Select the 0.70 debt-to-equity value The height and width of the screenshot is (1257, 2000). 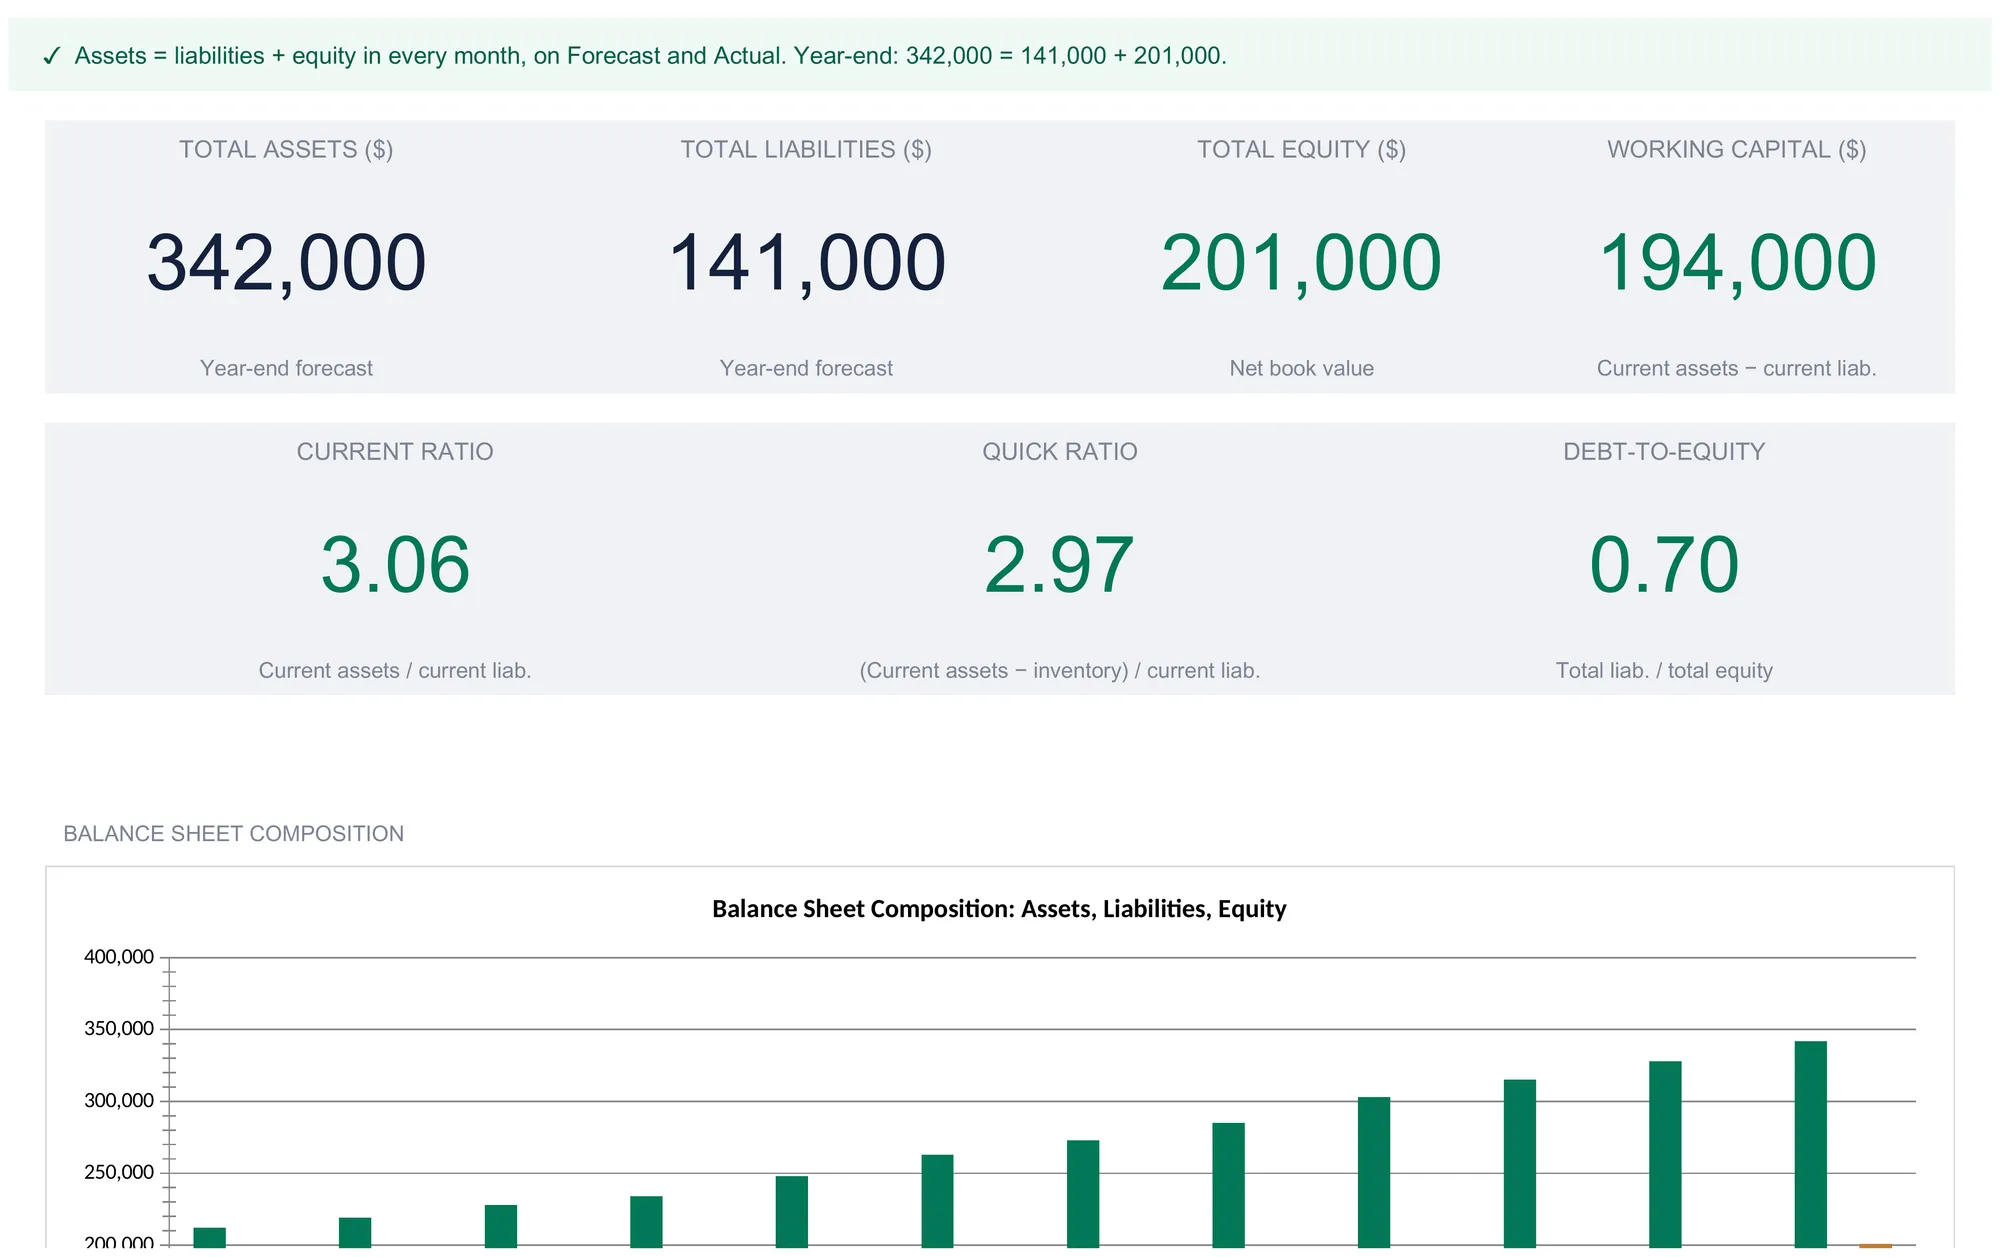click(1664, 565)
